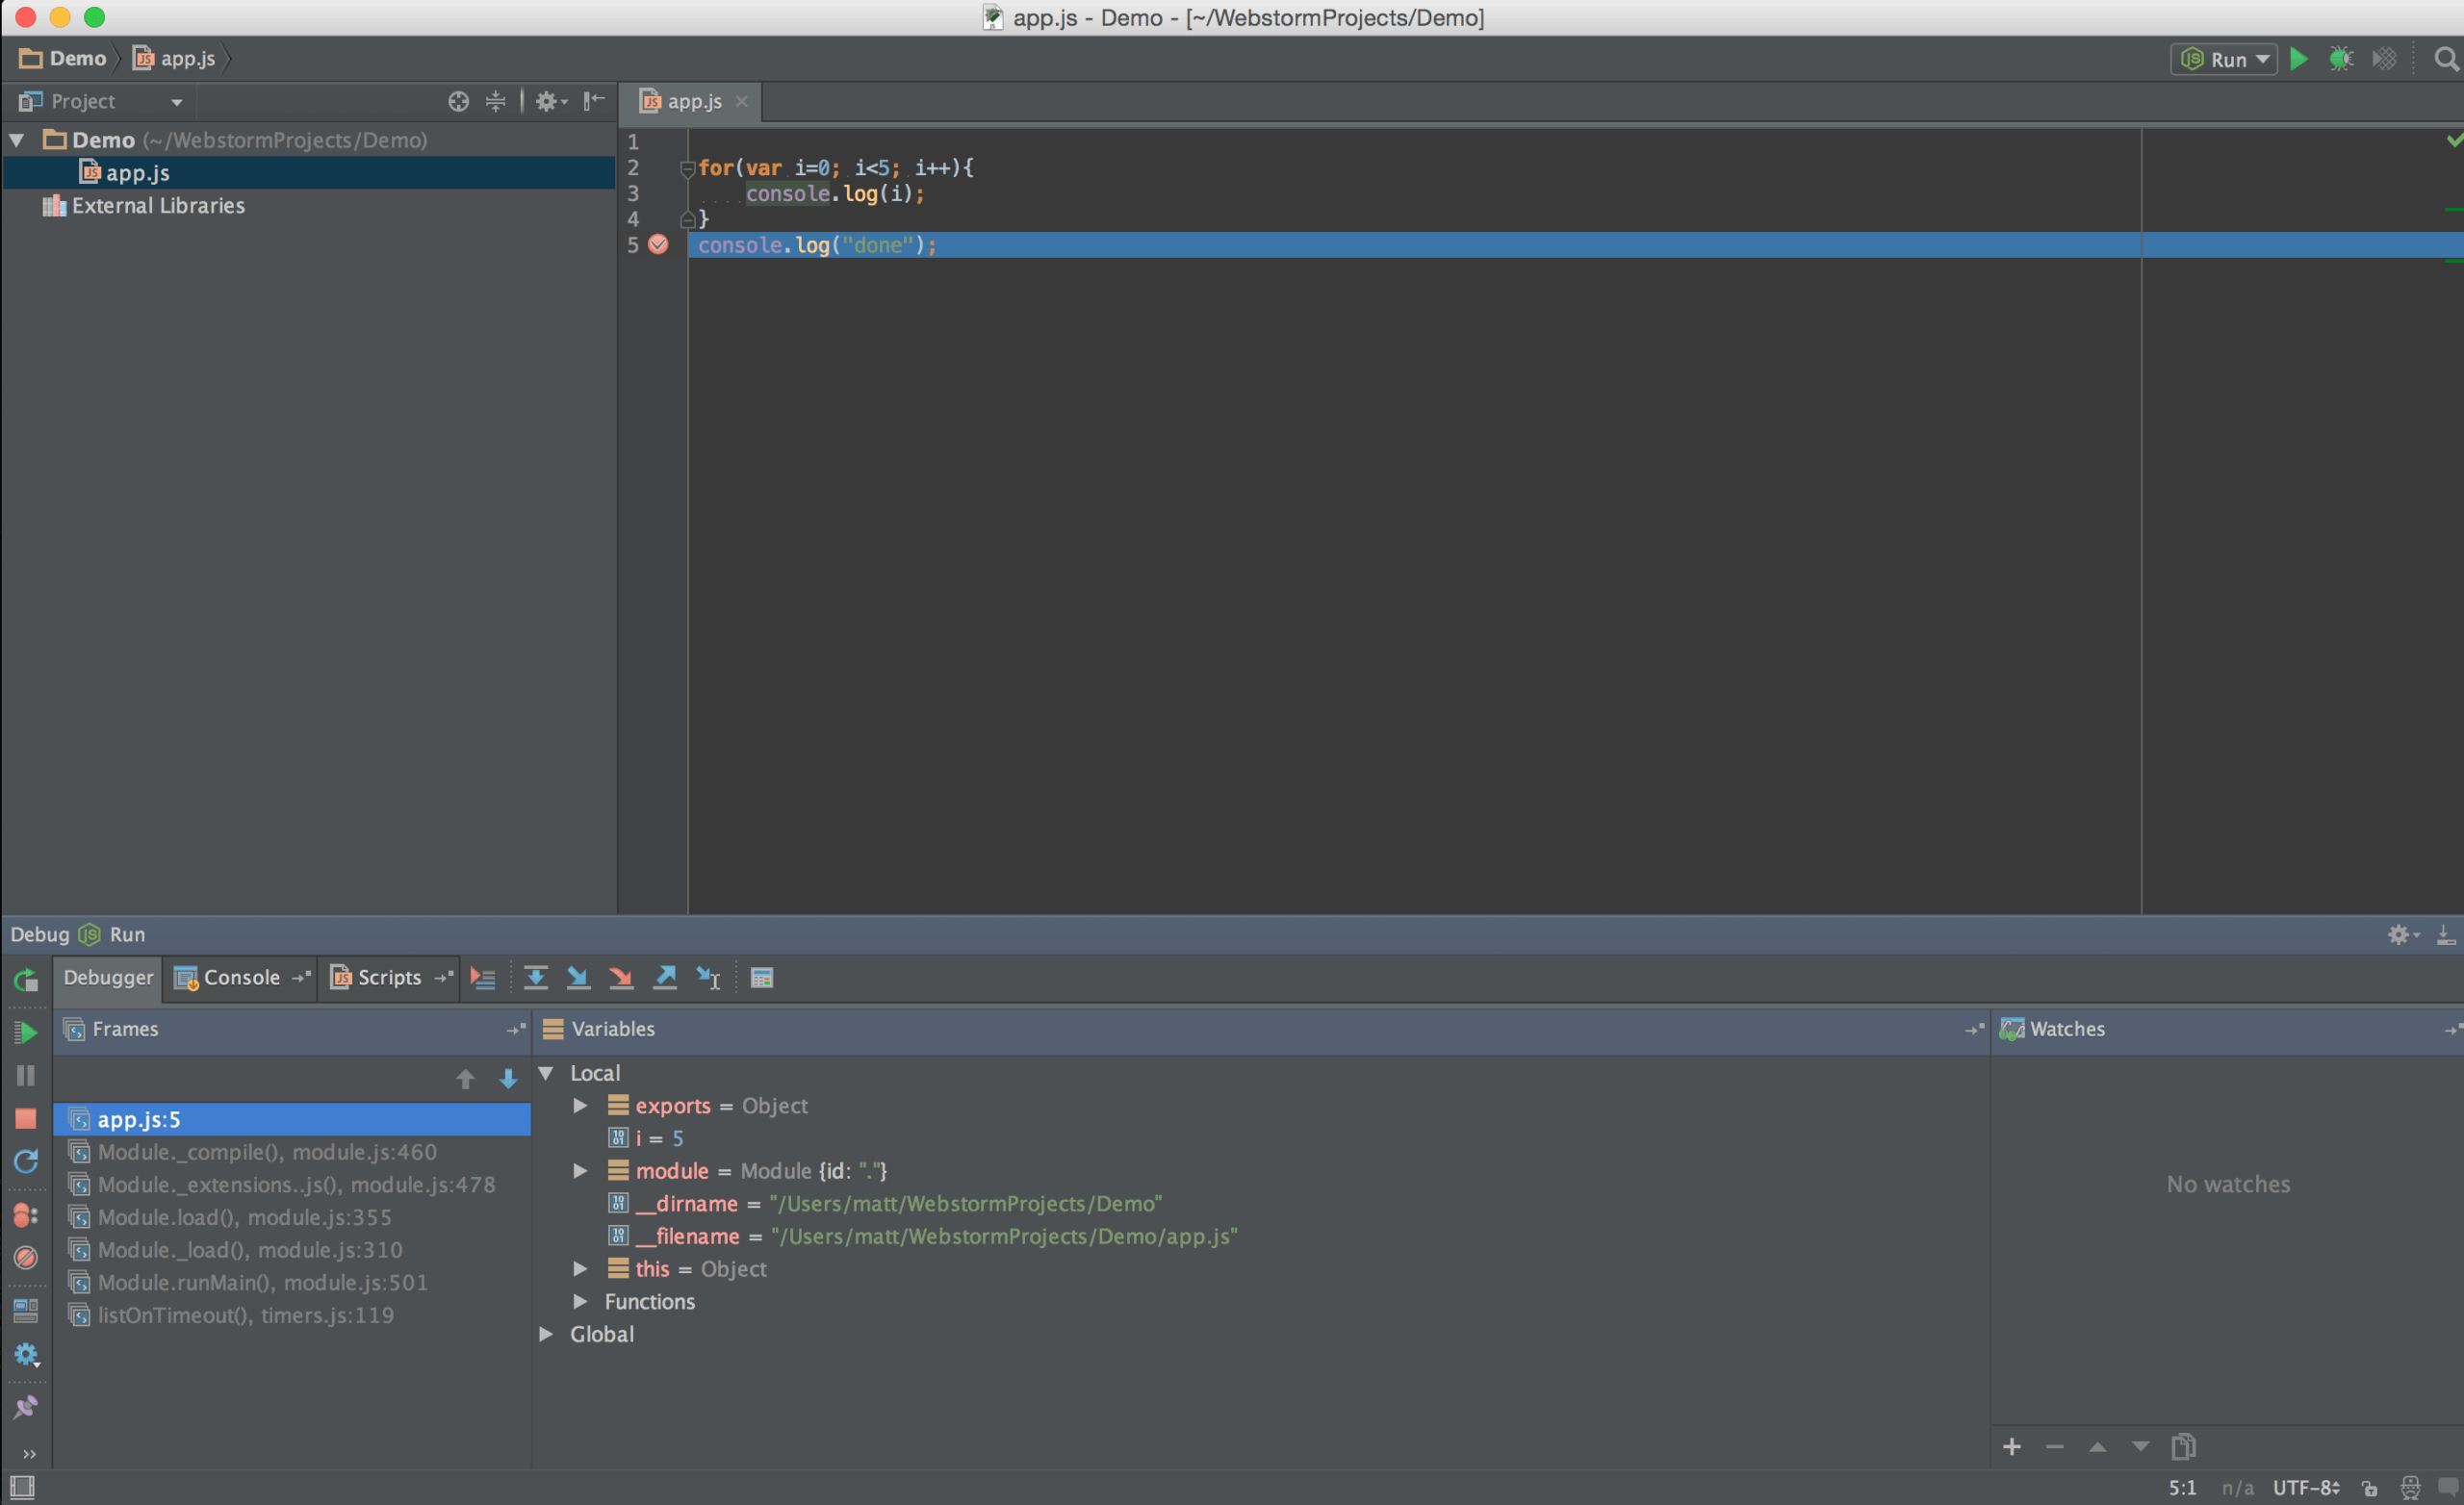Add a new watch with plus button

2012,1446
